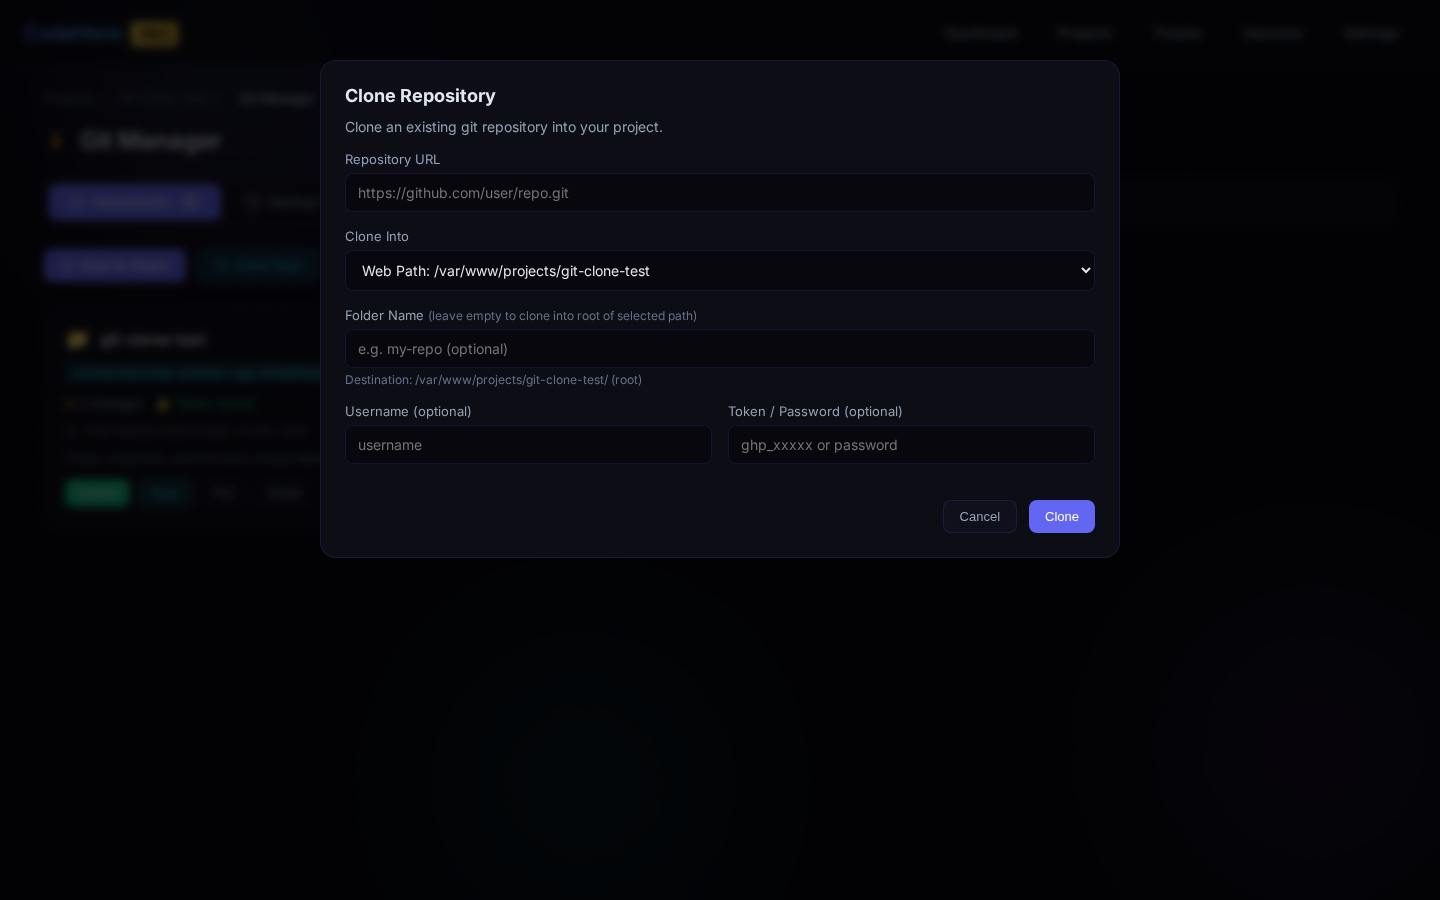Click the lightning icon beside the Git Manager heading
This screenshot has width=1440, height=900.
tap(57, 141)
